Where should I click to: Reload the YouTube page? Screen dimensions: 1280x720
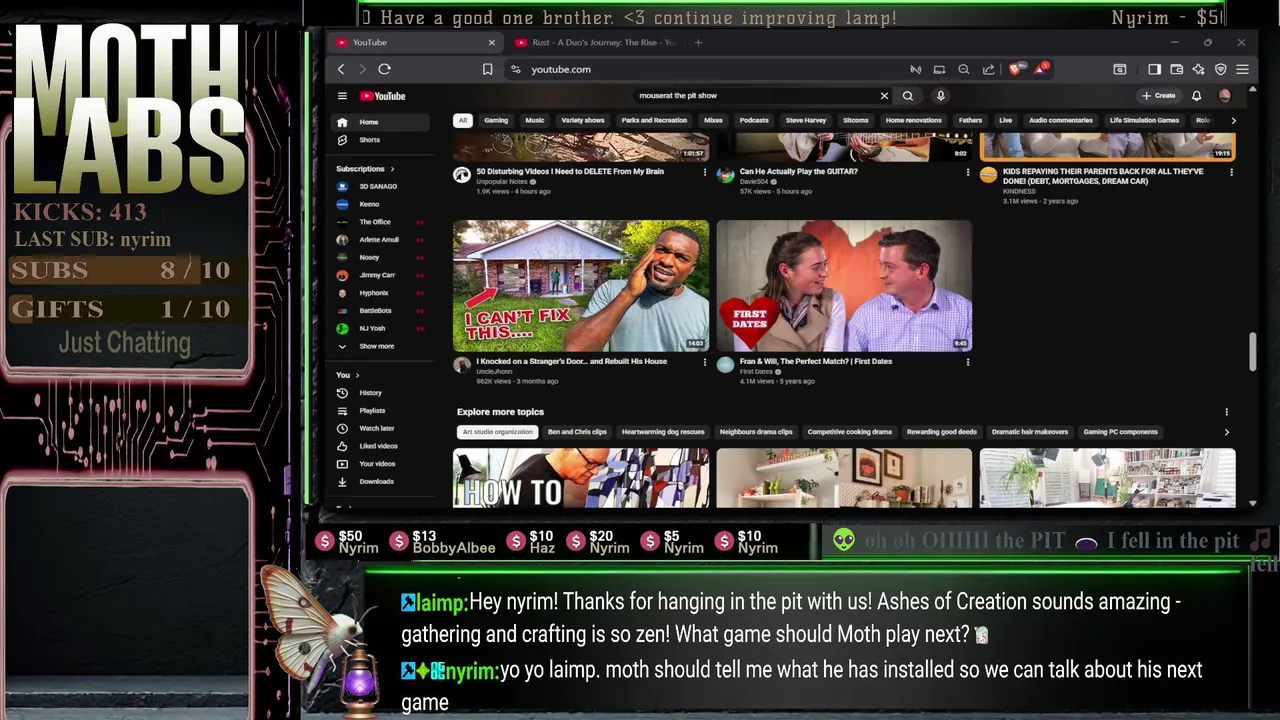pyautogui.click(x=384, y=69)
